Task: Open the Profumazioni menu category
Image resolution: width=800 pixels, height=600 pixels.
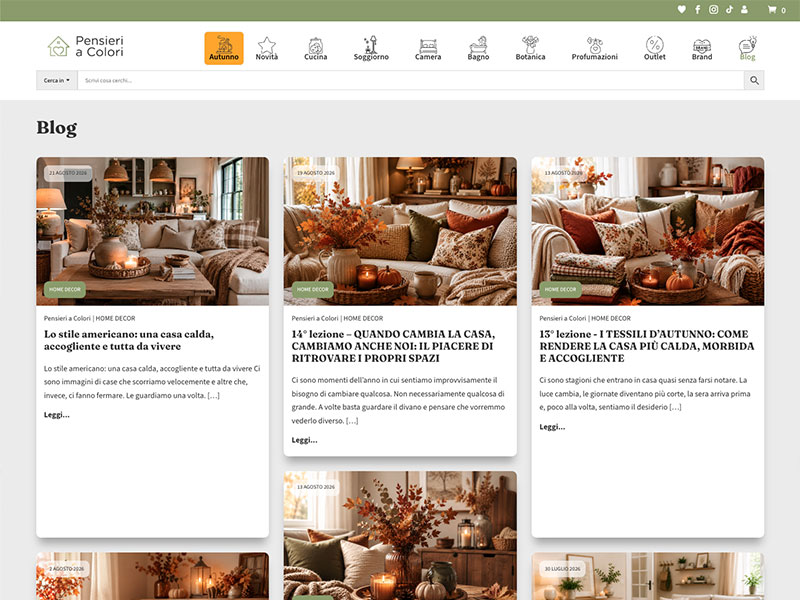Action: tap(594, 48)
